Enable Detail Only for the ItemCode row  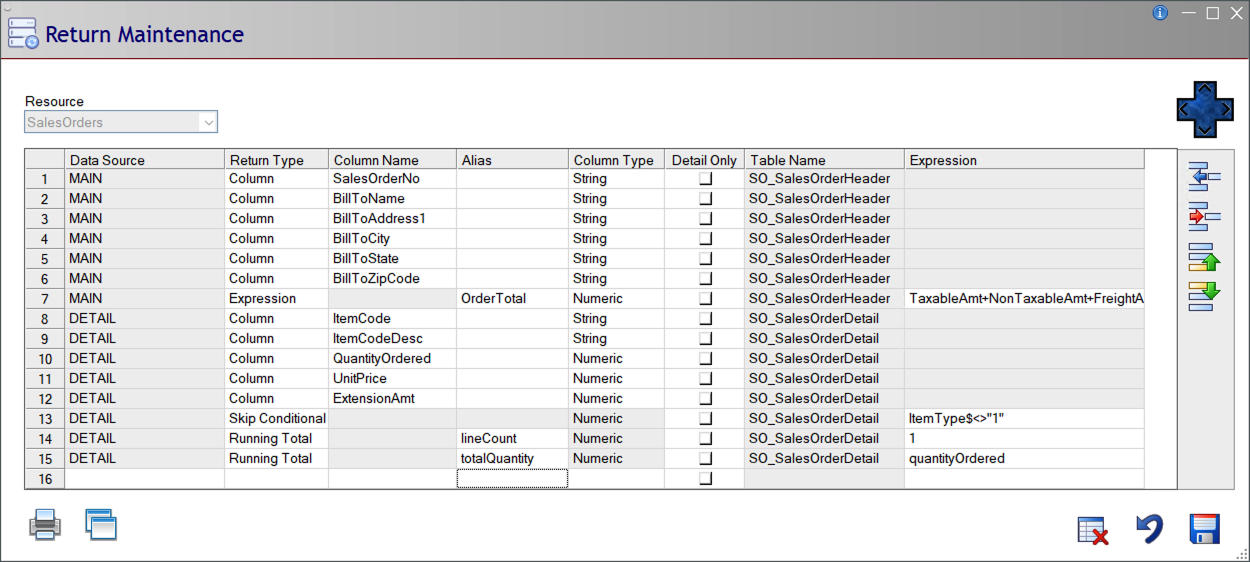705,319
